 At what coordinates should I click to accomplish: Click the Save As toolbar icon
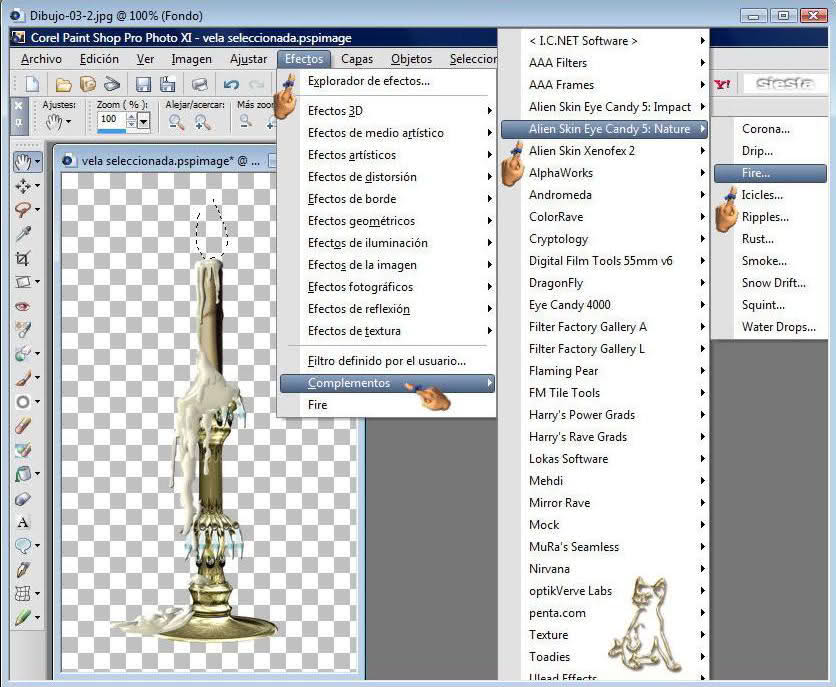(167, 84)
